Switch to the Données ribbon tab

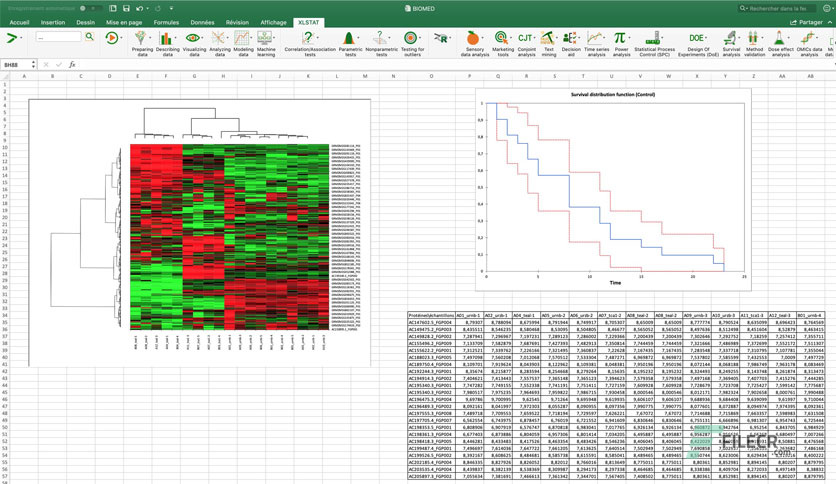[x=202, y=22]
